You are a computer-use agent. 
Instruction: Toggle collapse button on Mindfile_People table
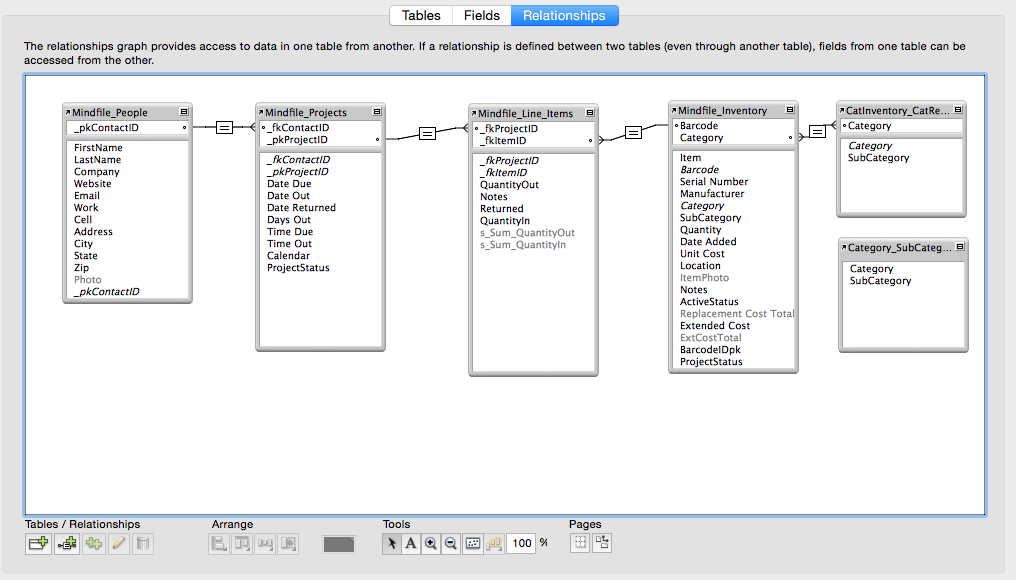coord(184,111)
